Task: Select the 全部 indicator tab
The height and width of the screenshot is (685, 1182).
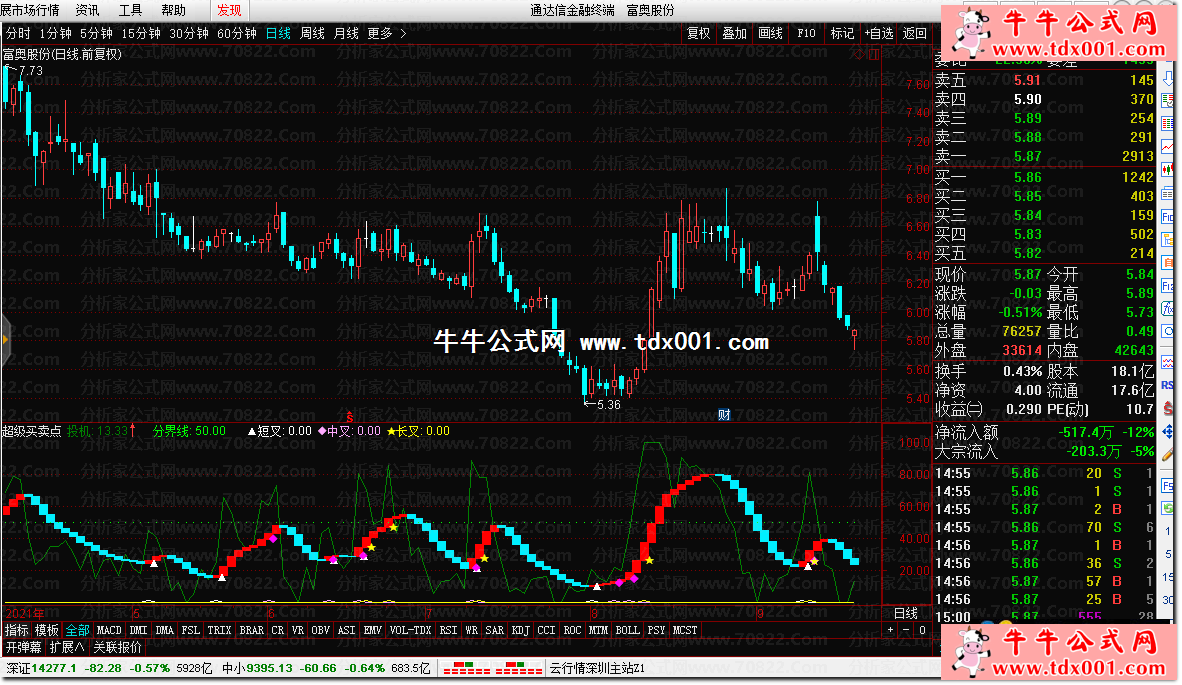Action: coord(77,630)
